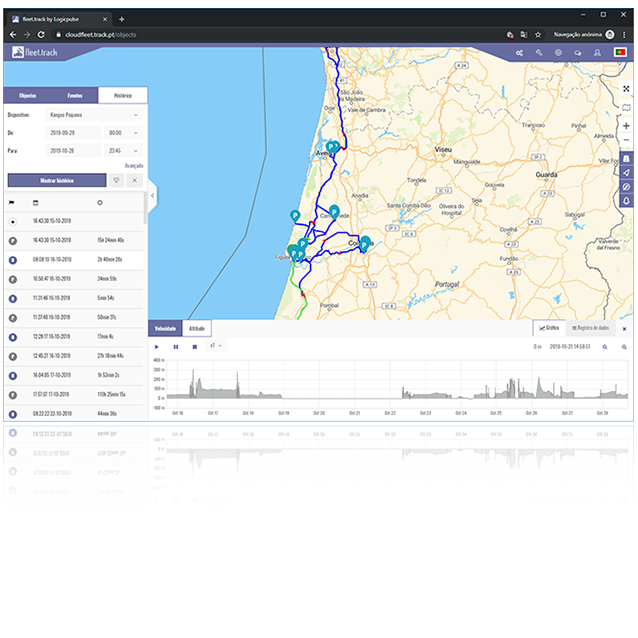Open the playback speed x1 dropdown
This screenshot has height=638, width=638.
coord(216,345)
